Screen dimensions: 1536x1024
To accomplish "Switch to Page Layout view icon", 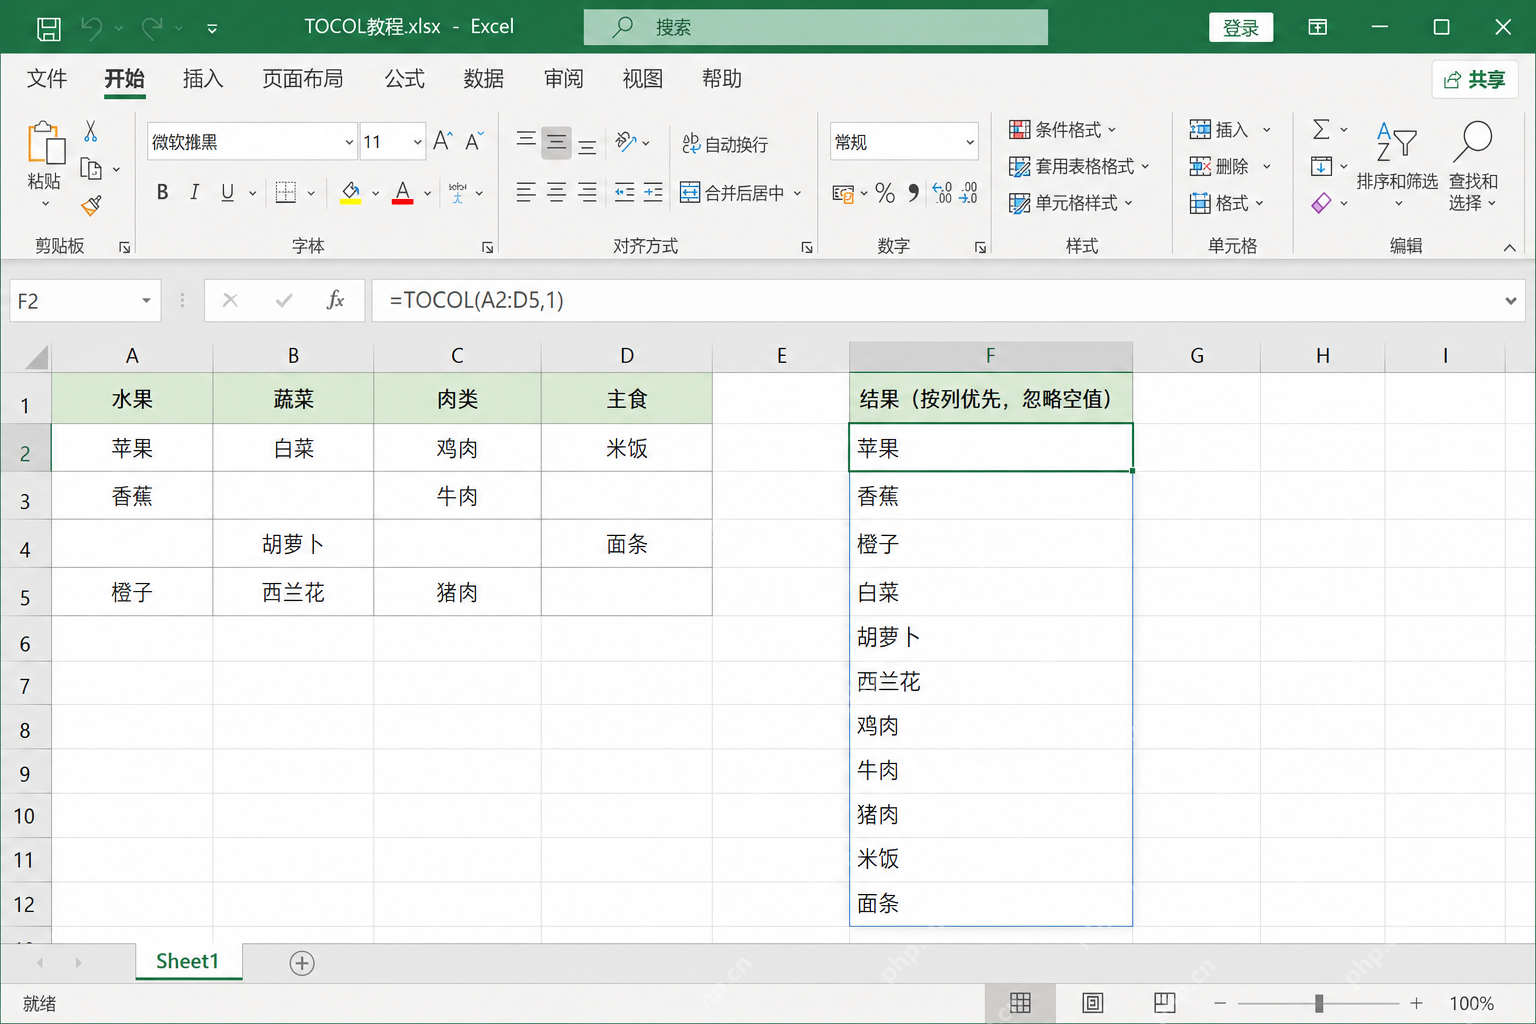I will tap(1093, 1002).
